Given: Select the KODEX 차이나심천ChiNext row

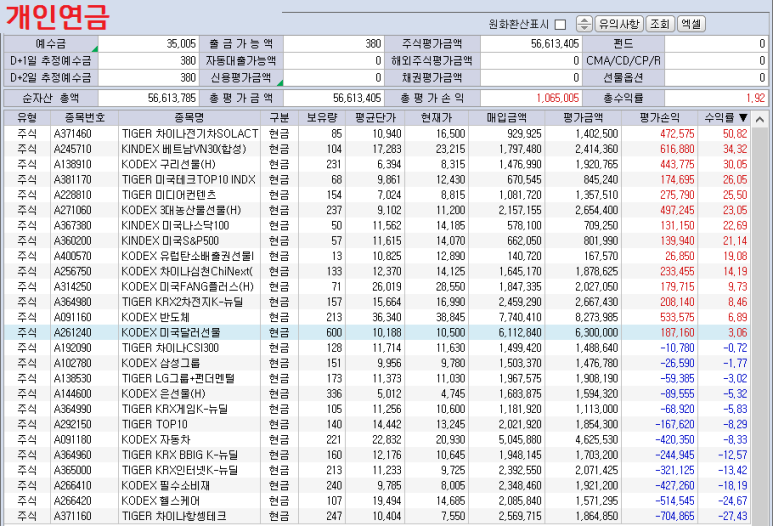Looking at the screenshot, I should click(377, 271).
